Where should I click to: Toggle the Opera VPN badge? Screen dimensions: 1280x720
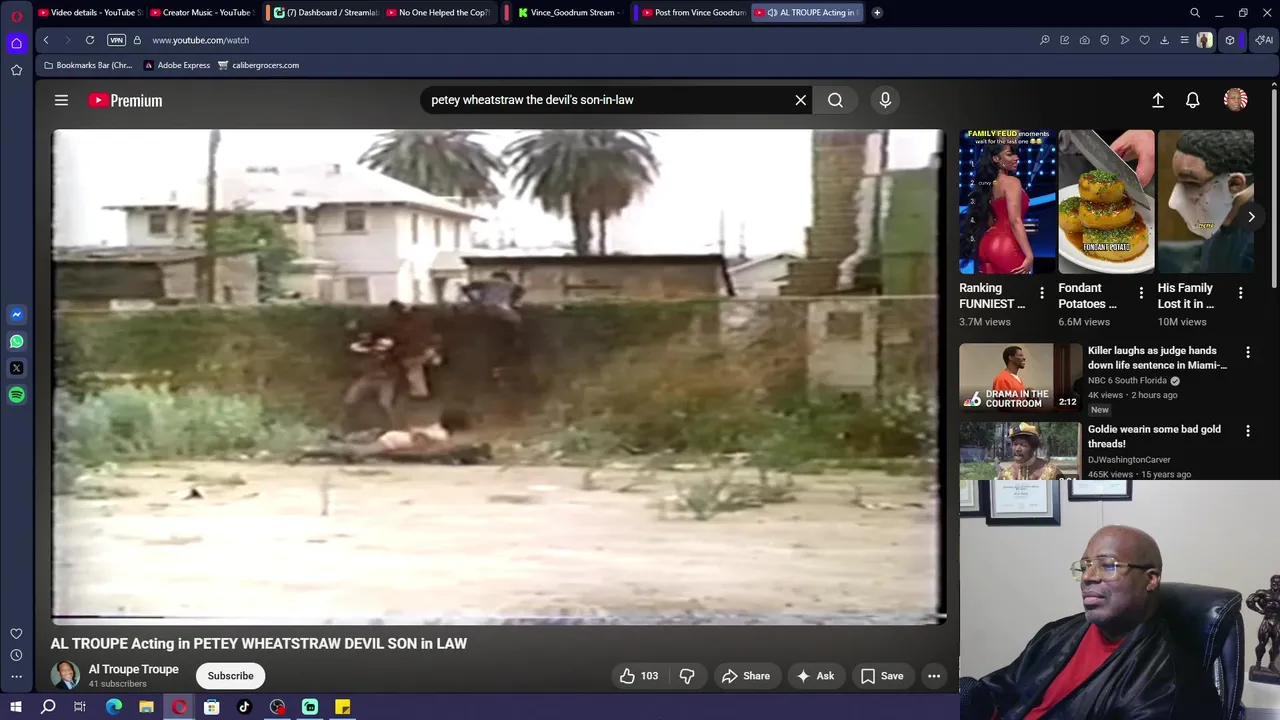(116, 40)
